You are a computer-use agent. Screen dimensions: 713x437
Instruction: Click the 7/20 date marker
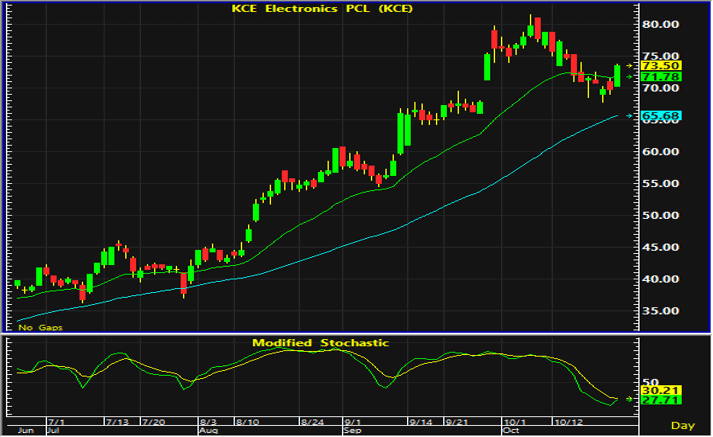pos(154,422)
